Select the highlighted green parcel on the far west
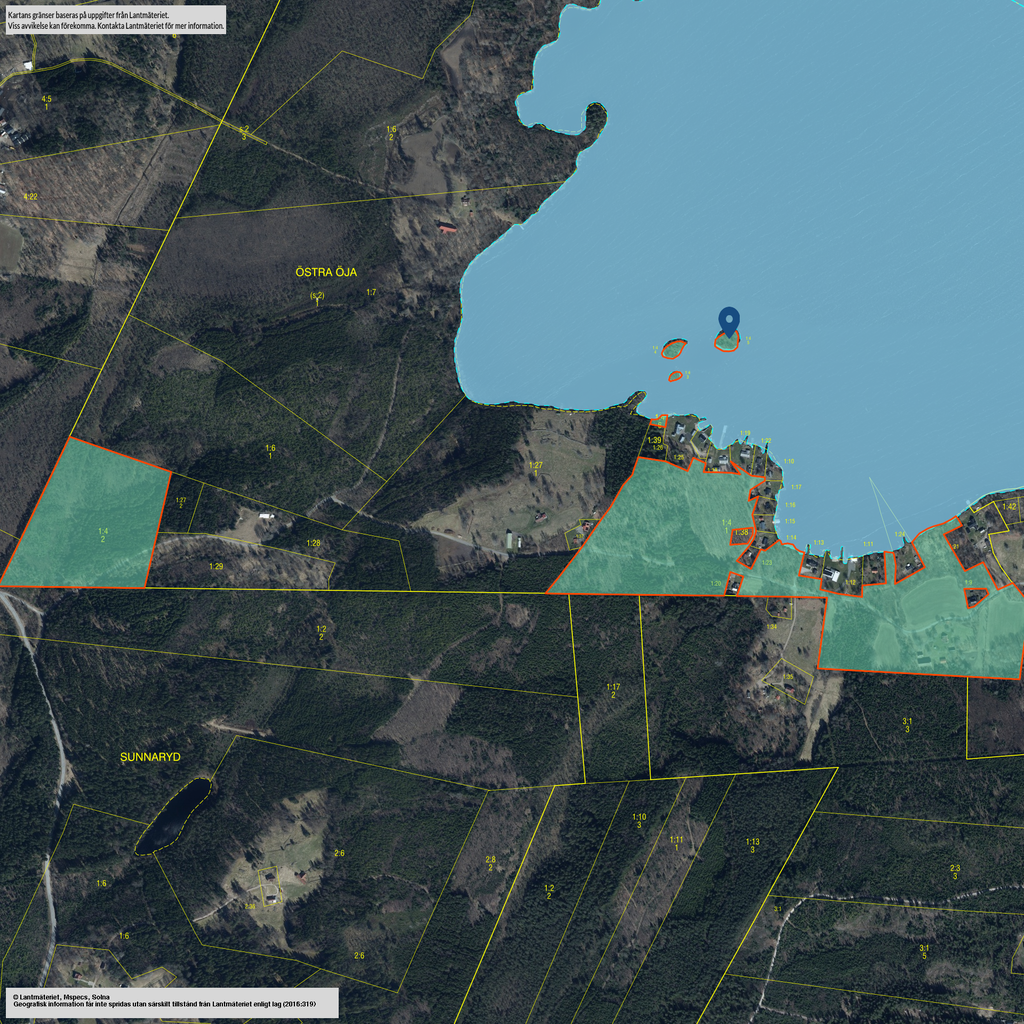Viewport: 1024px width, 1024px height. [90, 515]
